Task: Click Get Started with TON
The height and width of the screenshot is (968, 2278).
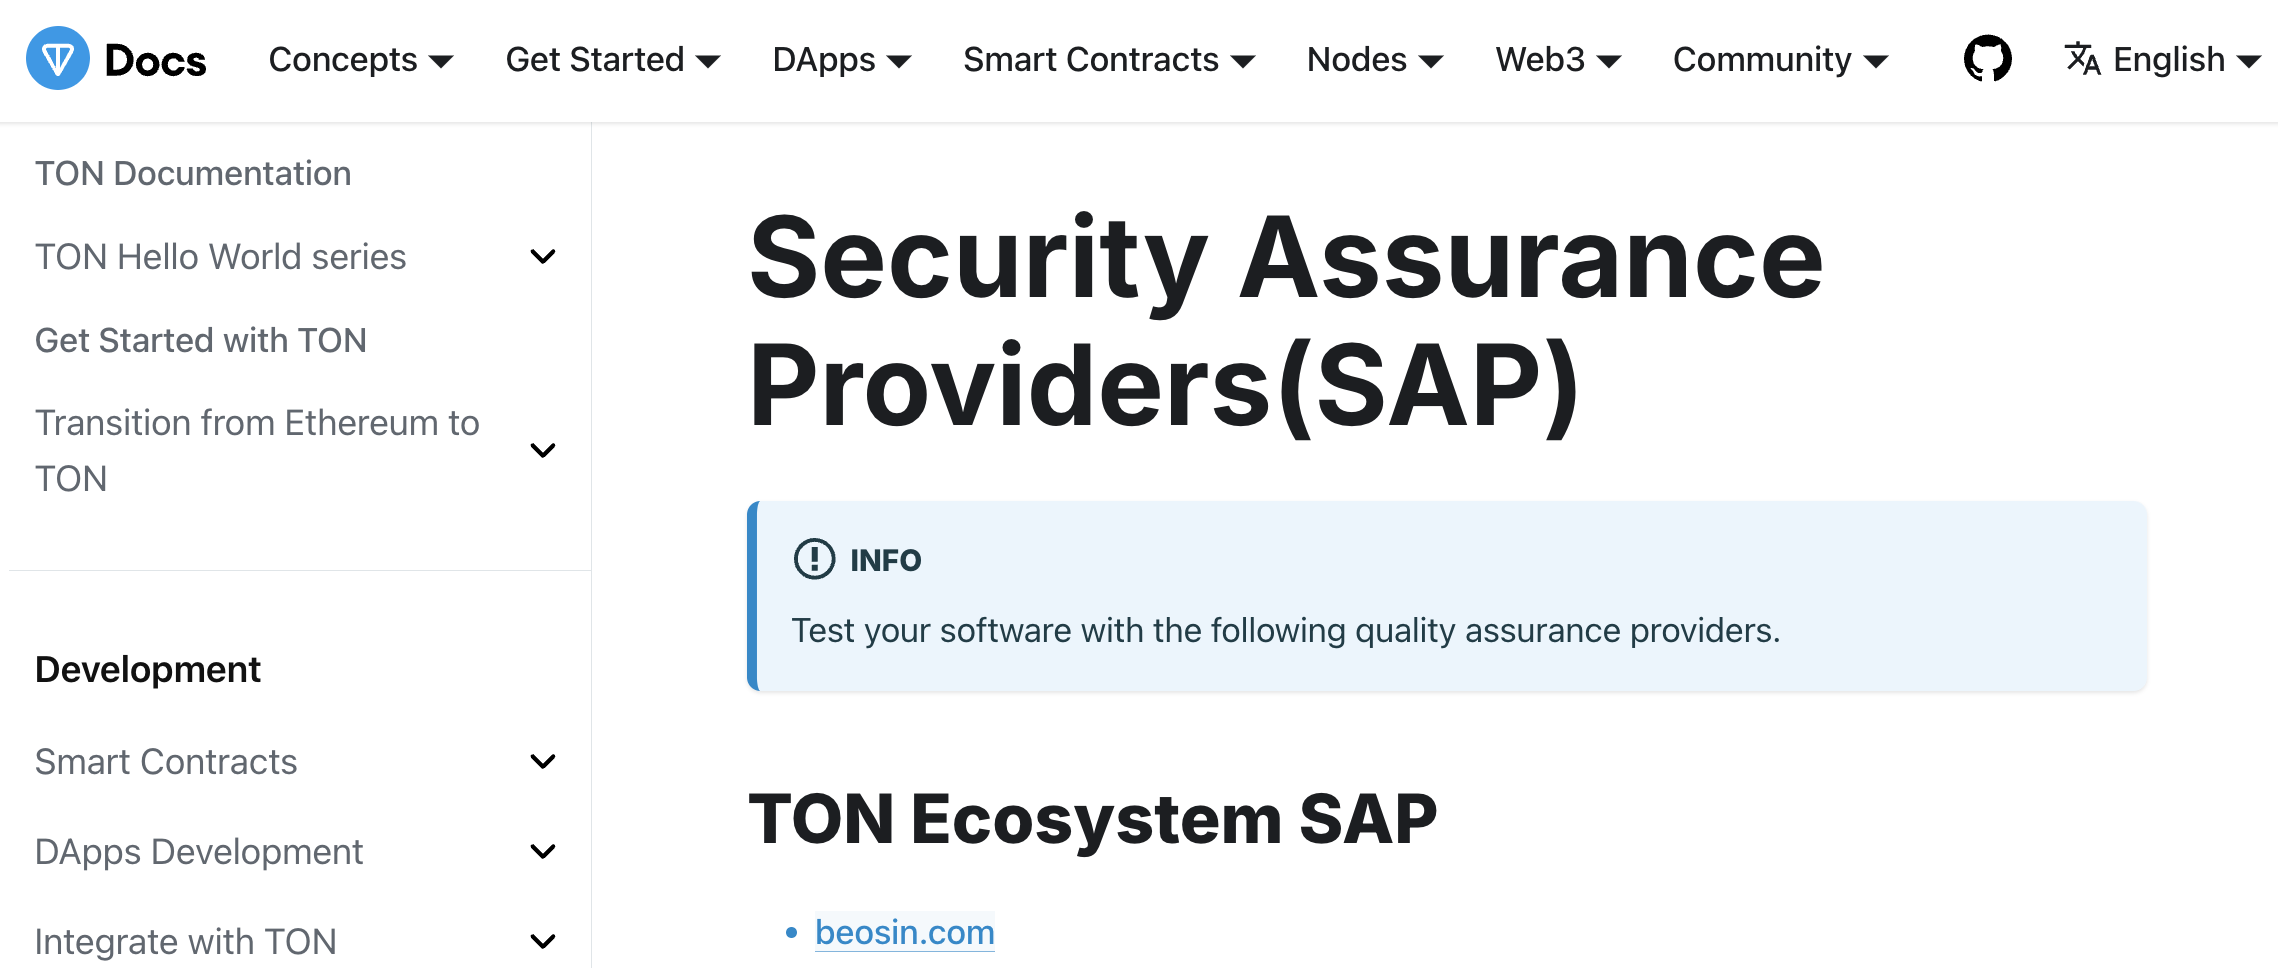Action: 201,340
